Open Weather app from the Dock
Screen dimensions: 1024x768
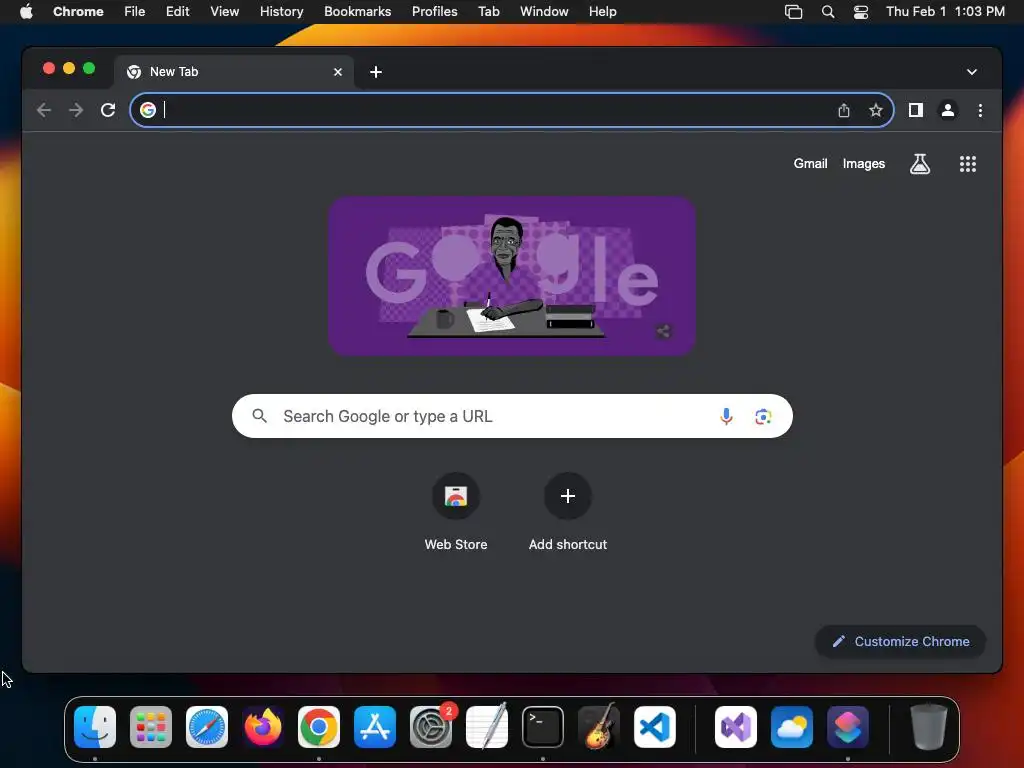click(x=792, y=727)
